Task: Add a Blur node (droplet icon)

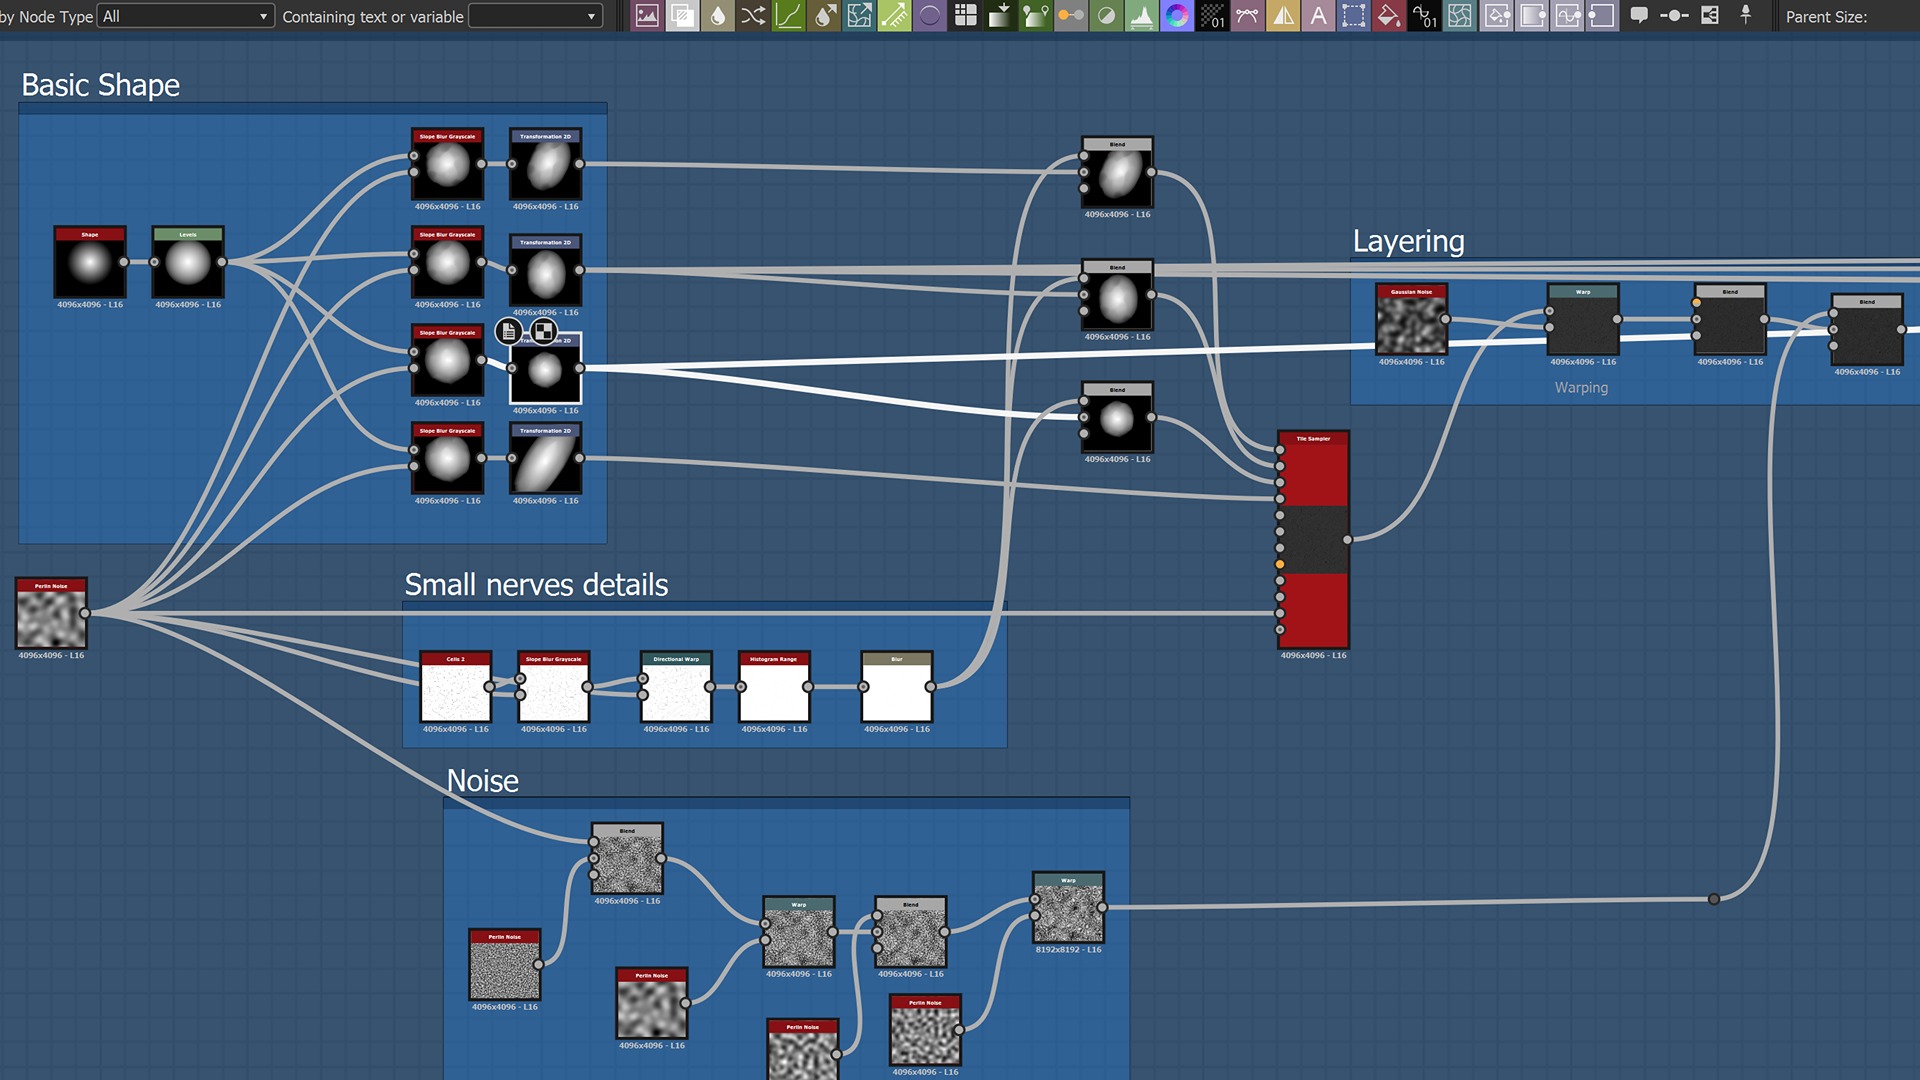Action: [x=718, y=16]
